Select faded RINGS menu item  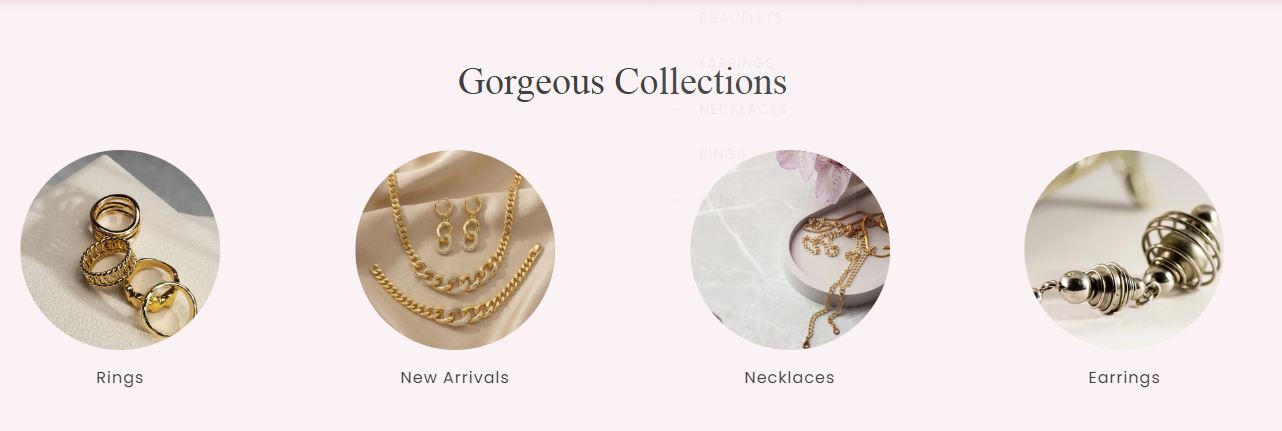tap(722, 154)
